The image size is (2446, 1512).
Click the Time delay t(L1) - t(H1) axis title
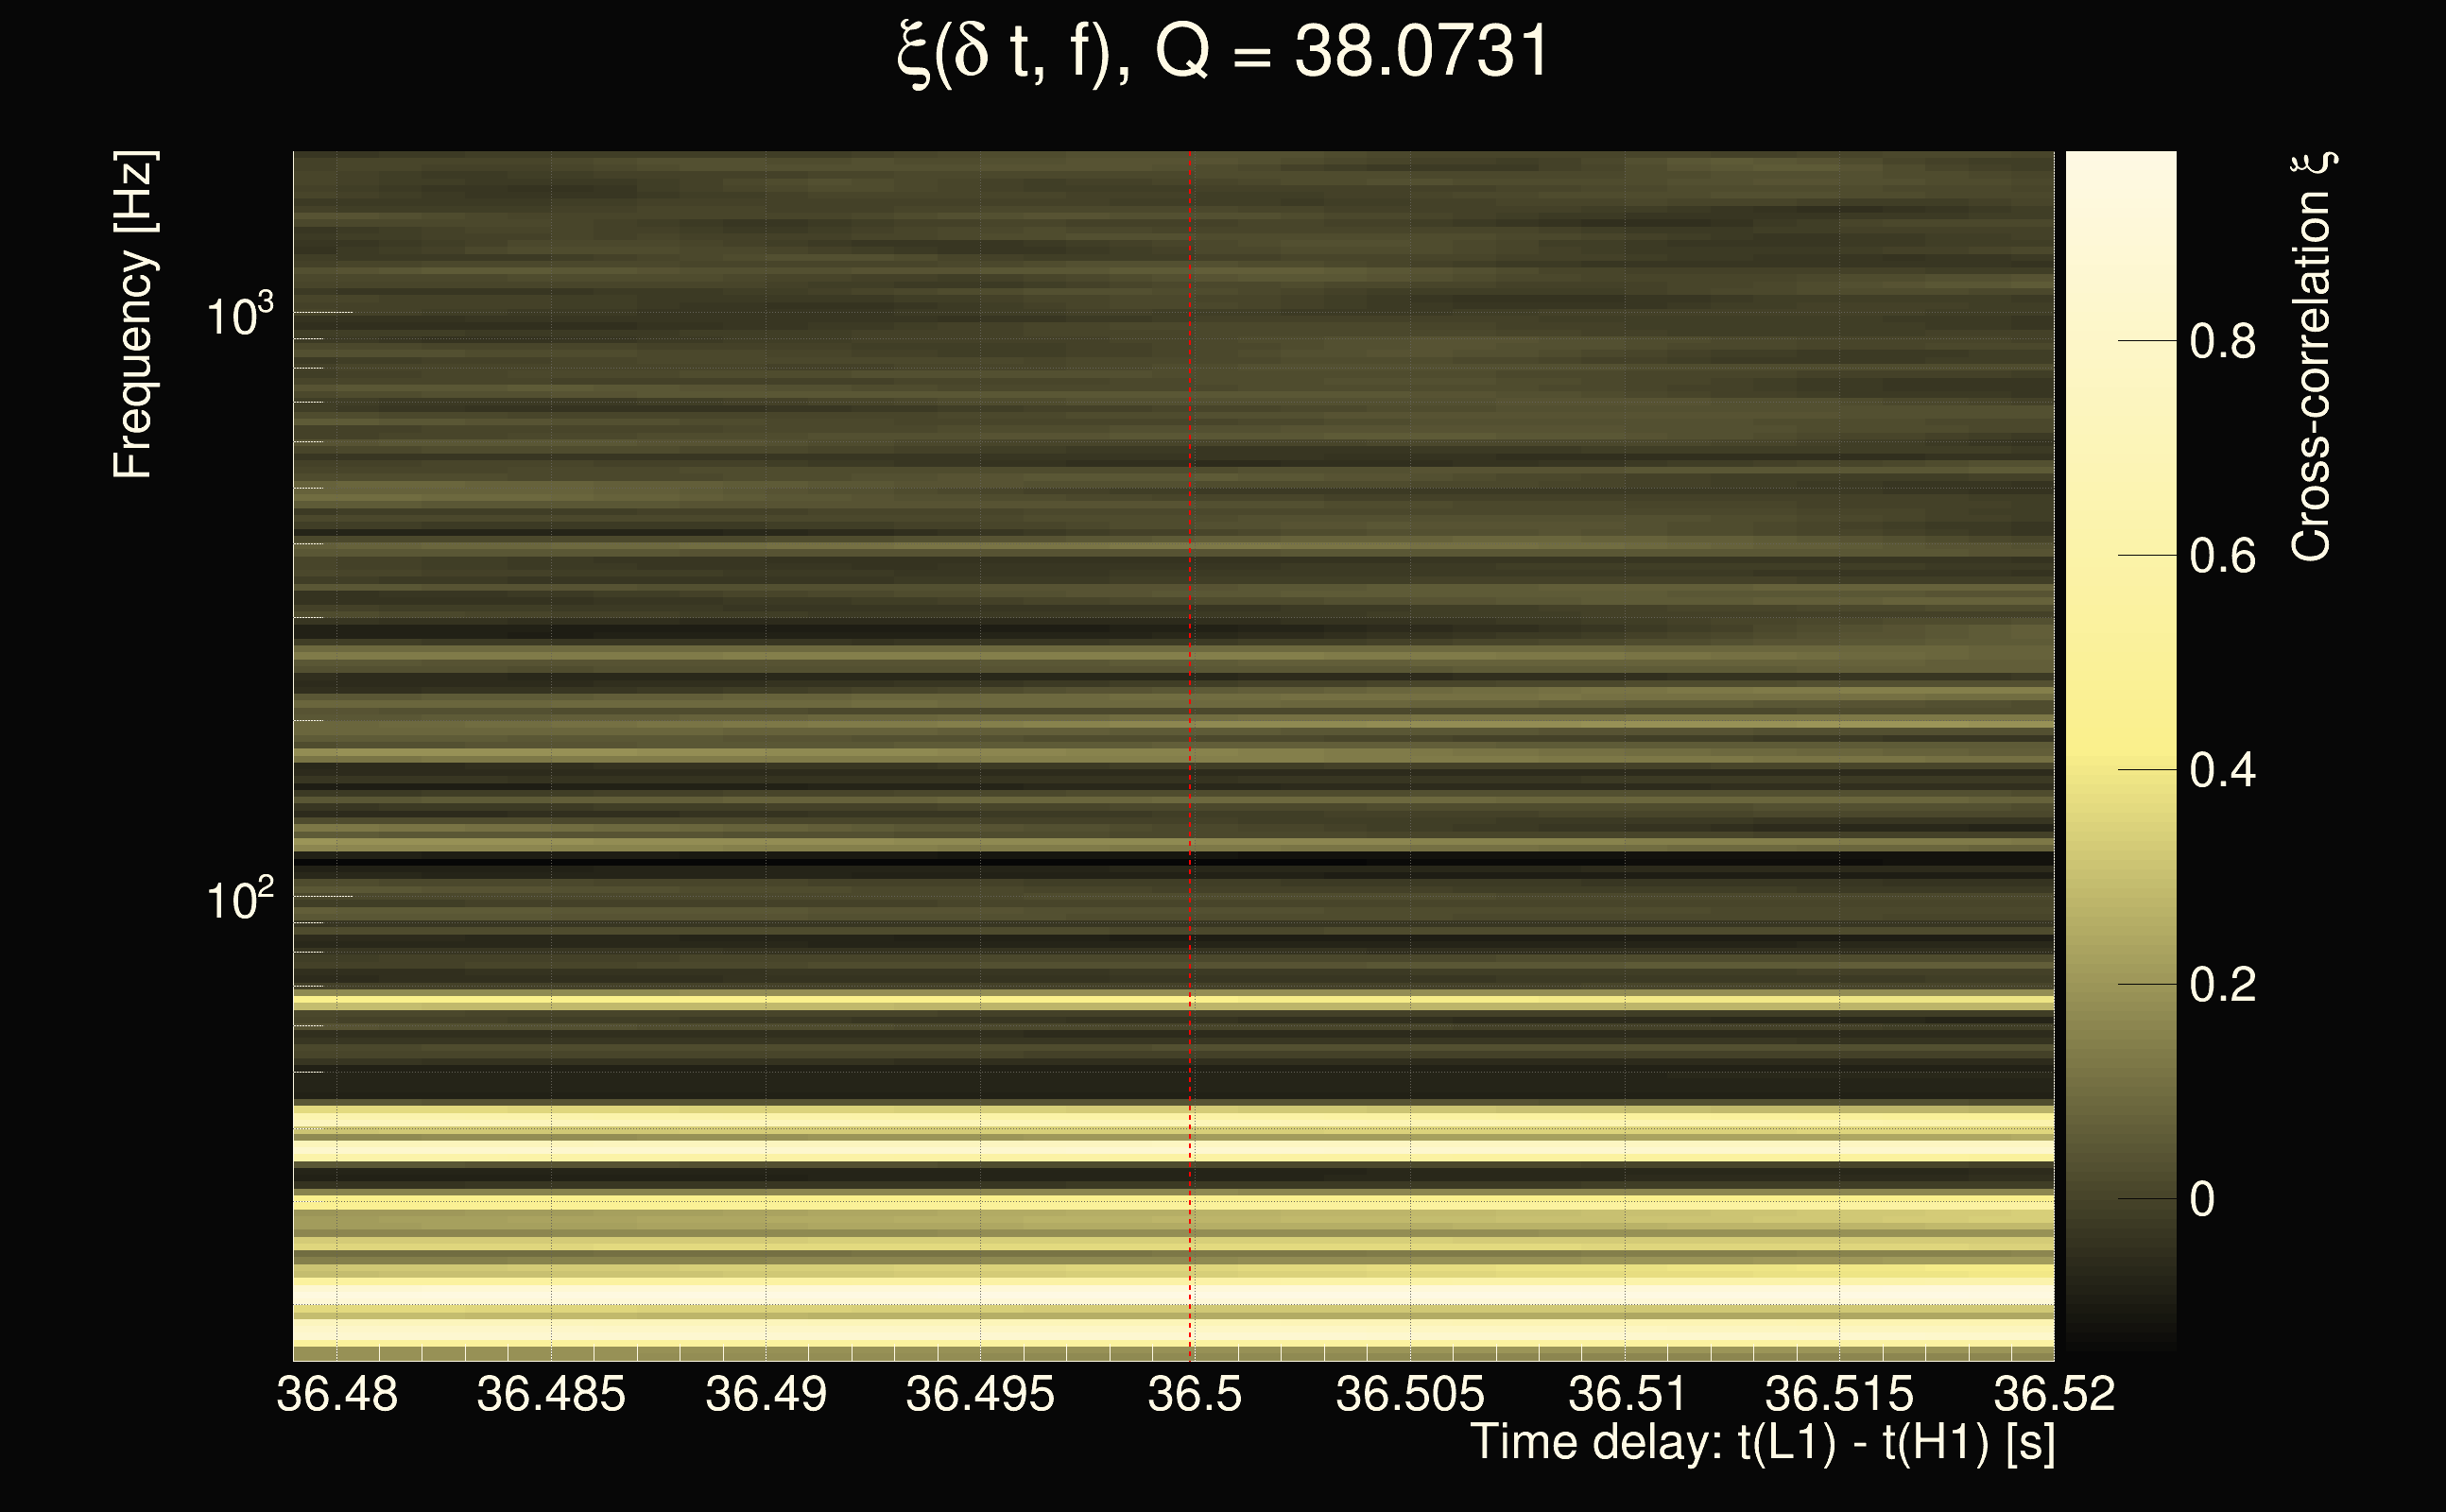point(1762,1443)
